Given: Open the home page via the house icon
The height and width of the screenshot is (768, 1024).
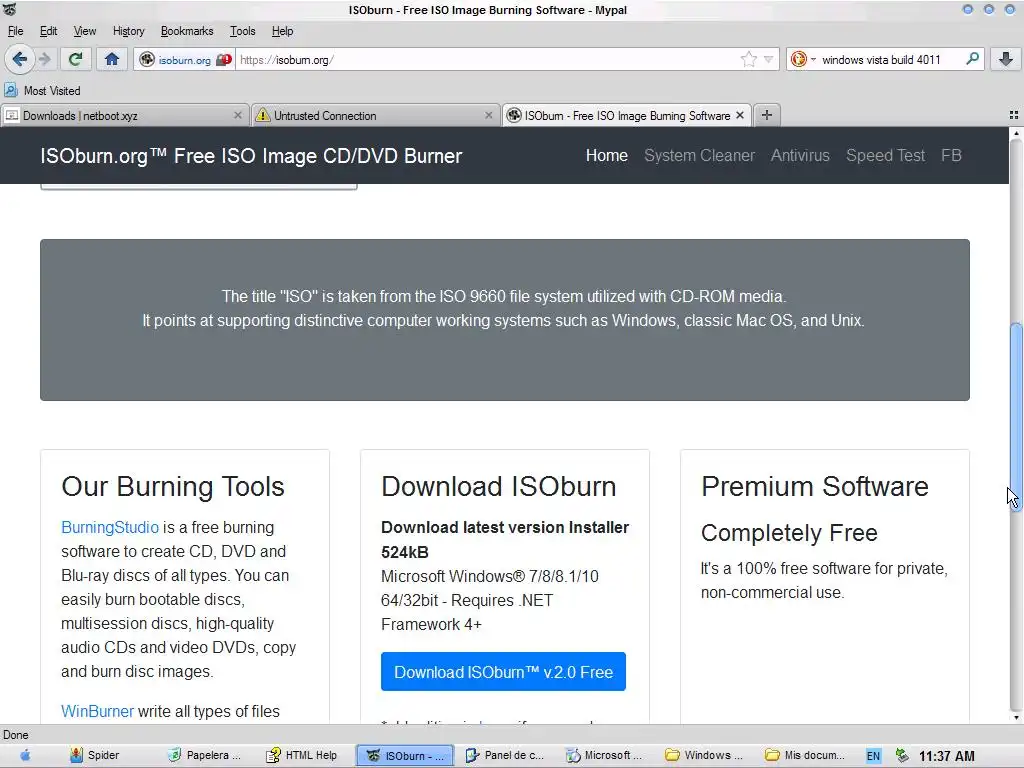Looking at the screenshot, I should click(112, 59).
